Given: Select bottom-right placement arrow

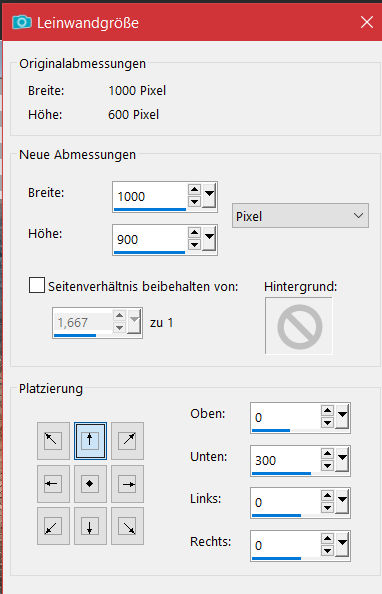Looking at the screenshot, I should click(x=127, y=527).
